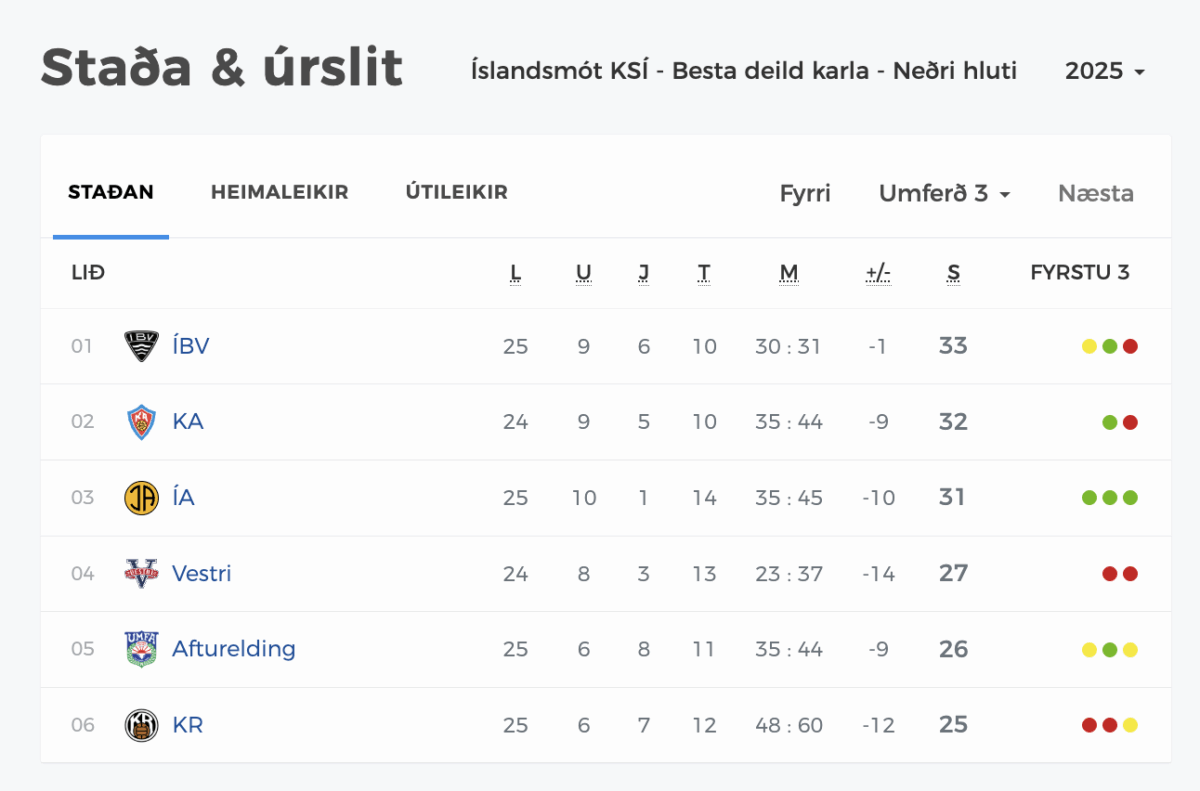Open the 2025 season dropdown
This screenshot has width=1200, height=791.
tap(1104, 71)
